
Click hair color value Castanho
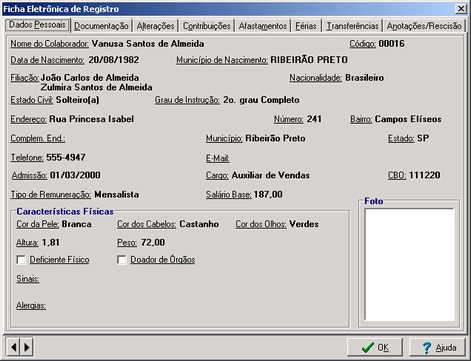click(x=199, y=224)
